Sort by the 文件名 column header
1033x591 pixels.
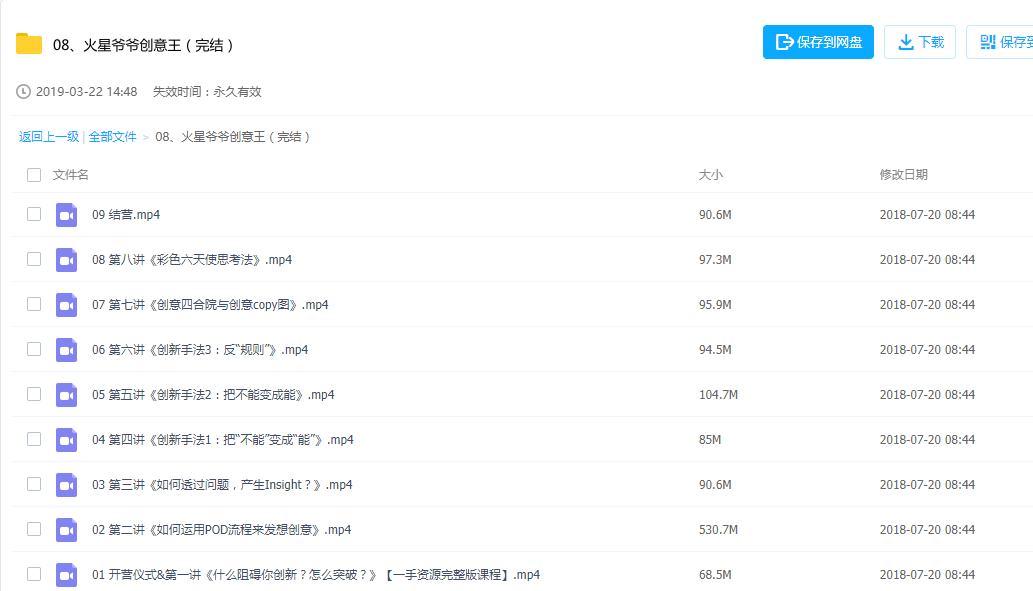(x=70, y=175)
